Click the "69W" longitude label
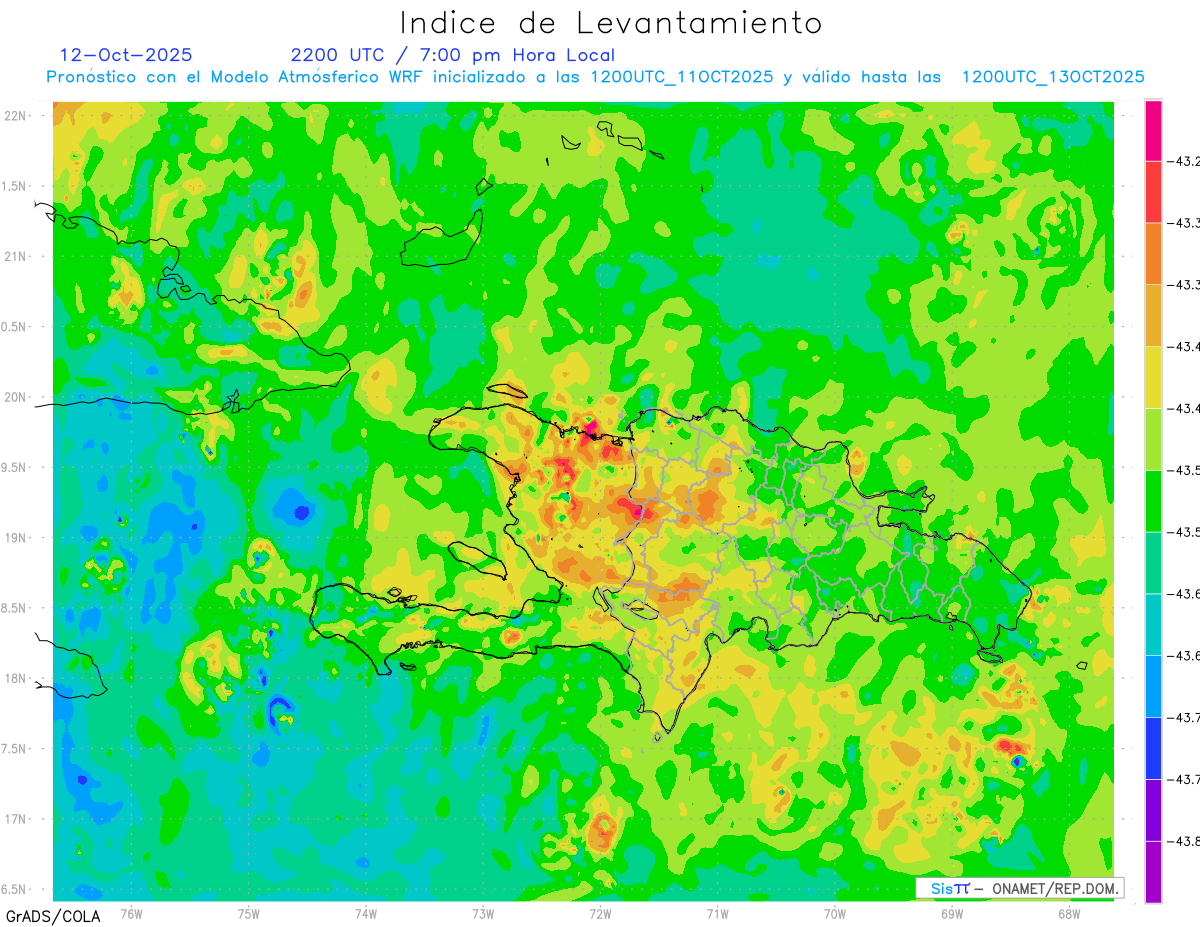This screenshot has width=1200, height=927. (x=952, y=912)
